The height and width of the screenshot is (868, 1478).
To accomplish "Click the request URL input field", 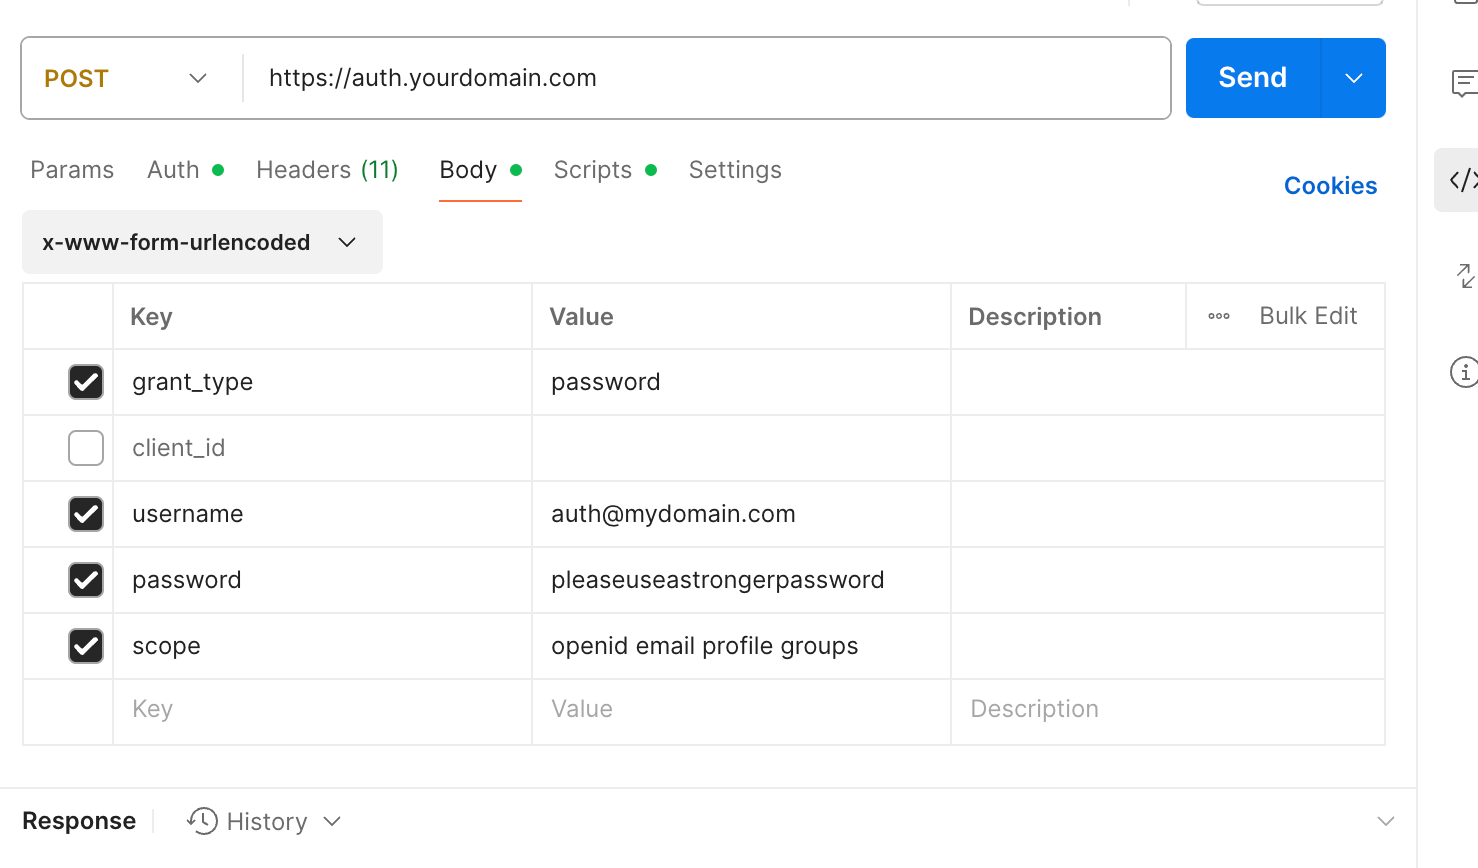I will [706, 78].
